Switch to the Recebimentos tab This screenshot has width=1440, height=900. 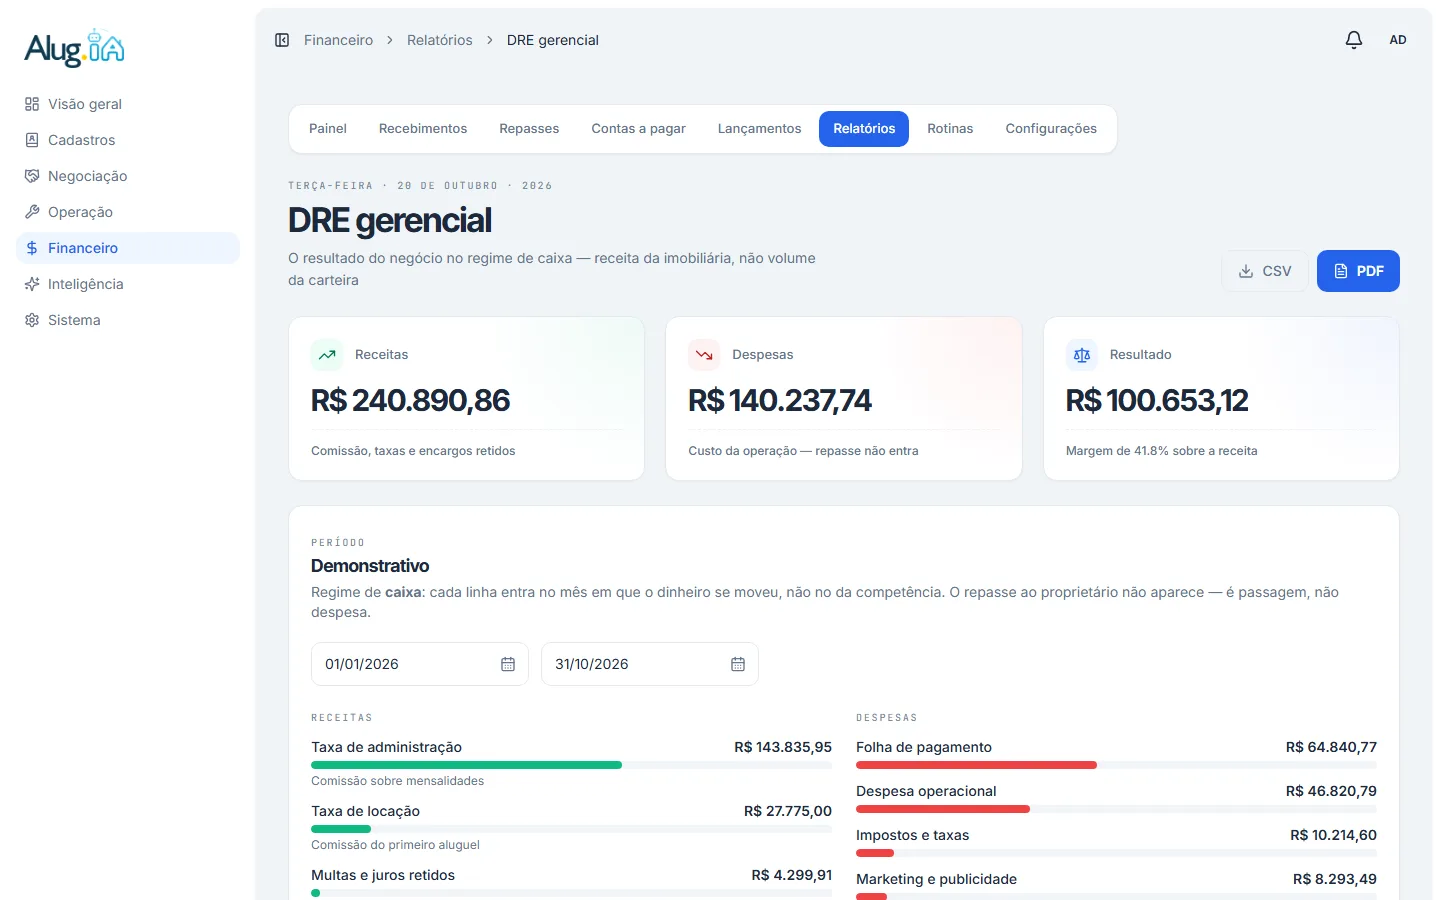coord(423,129)
